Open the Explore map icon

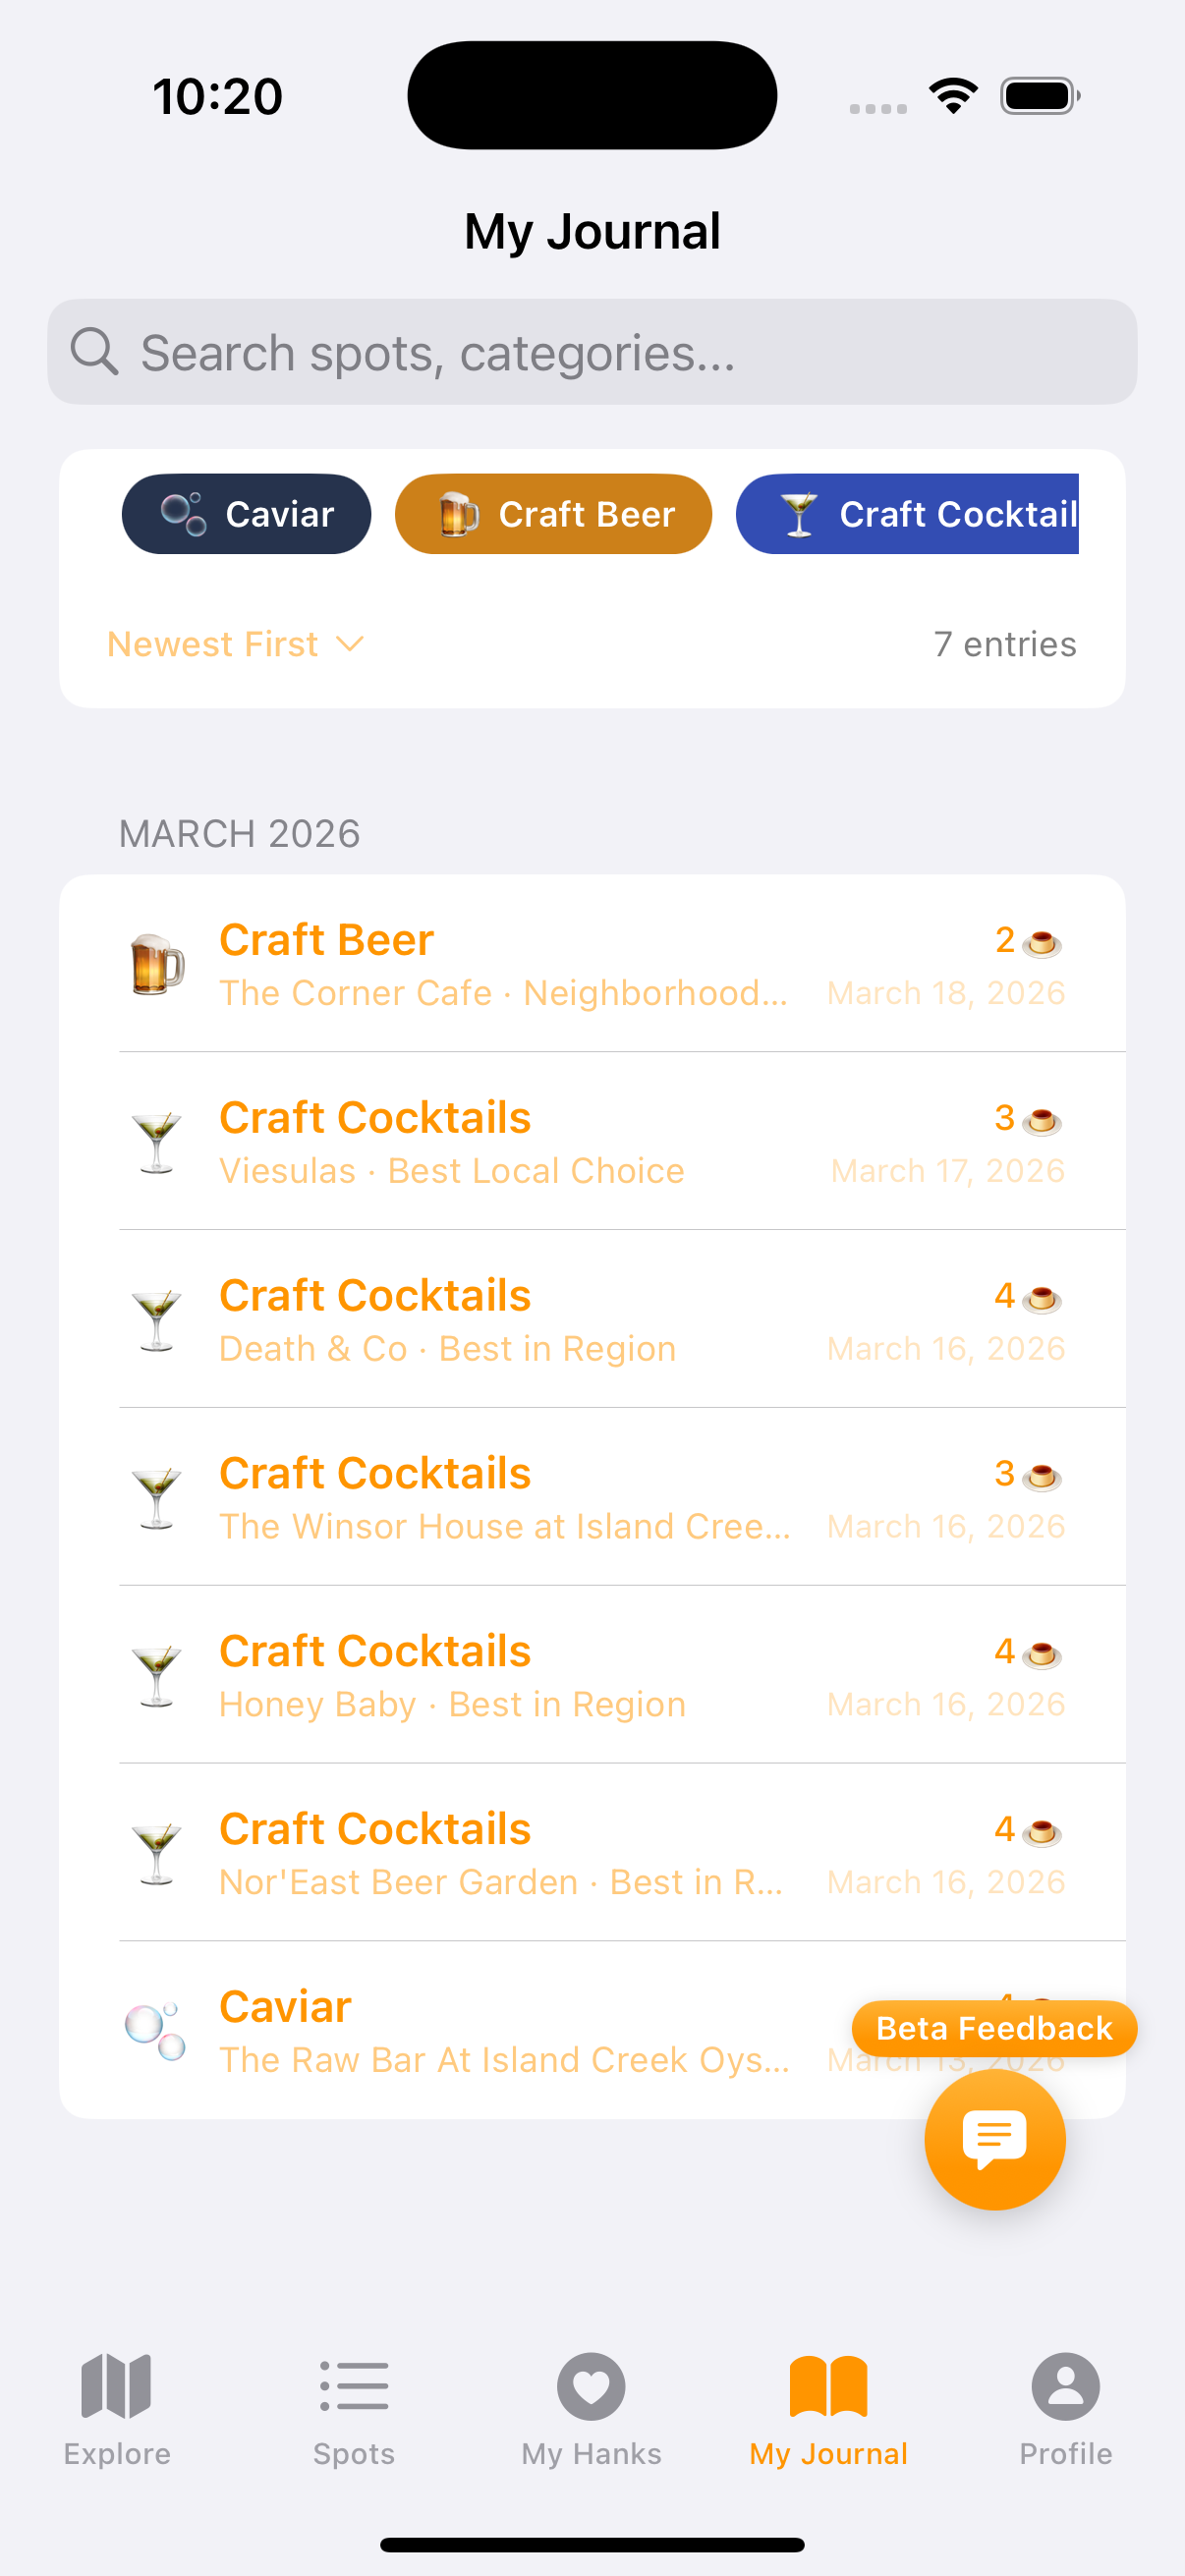pyautogui.click(x=117, y=2386)
